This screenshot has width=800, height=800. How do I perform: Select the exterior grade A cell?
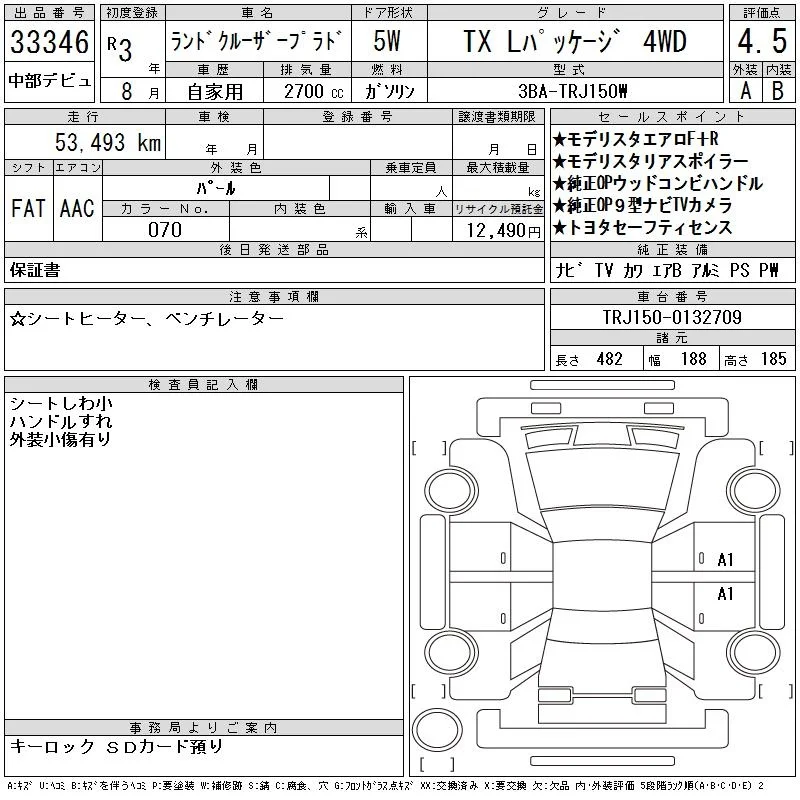click(x=745, y=91)
